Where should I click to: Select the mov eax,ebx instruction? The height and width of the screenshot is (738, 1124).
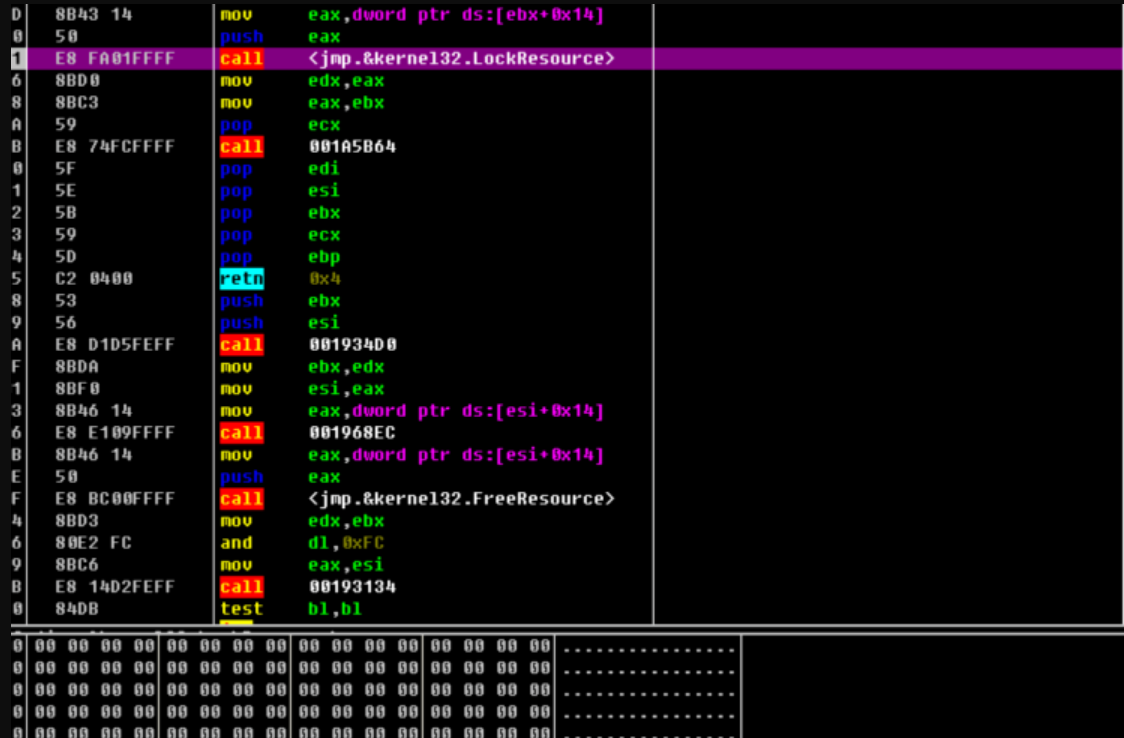tap(302, 103)
